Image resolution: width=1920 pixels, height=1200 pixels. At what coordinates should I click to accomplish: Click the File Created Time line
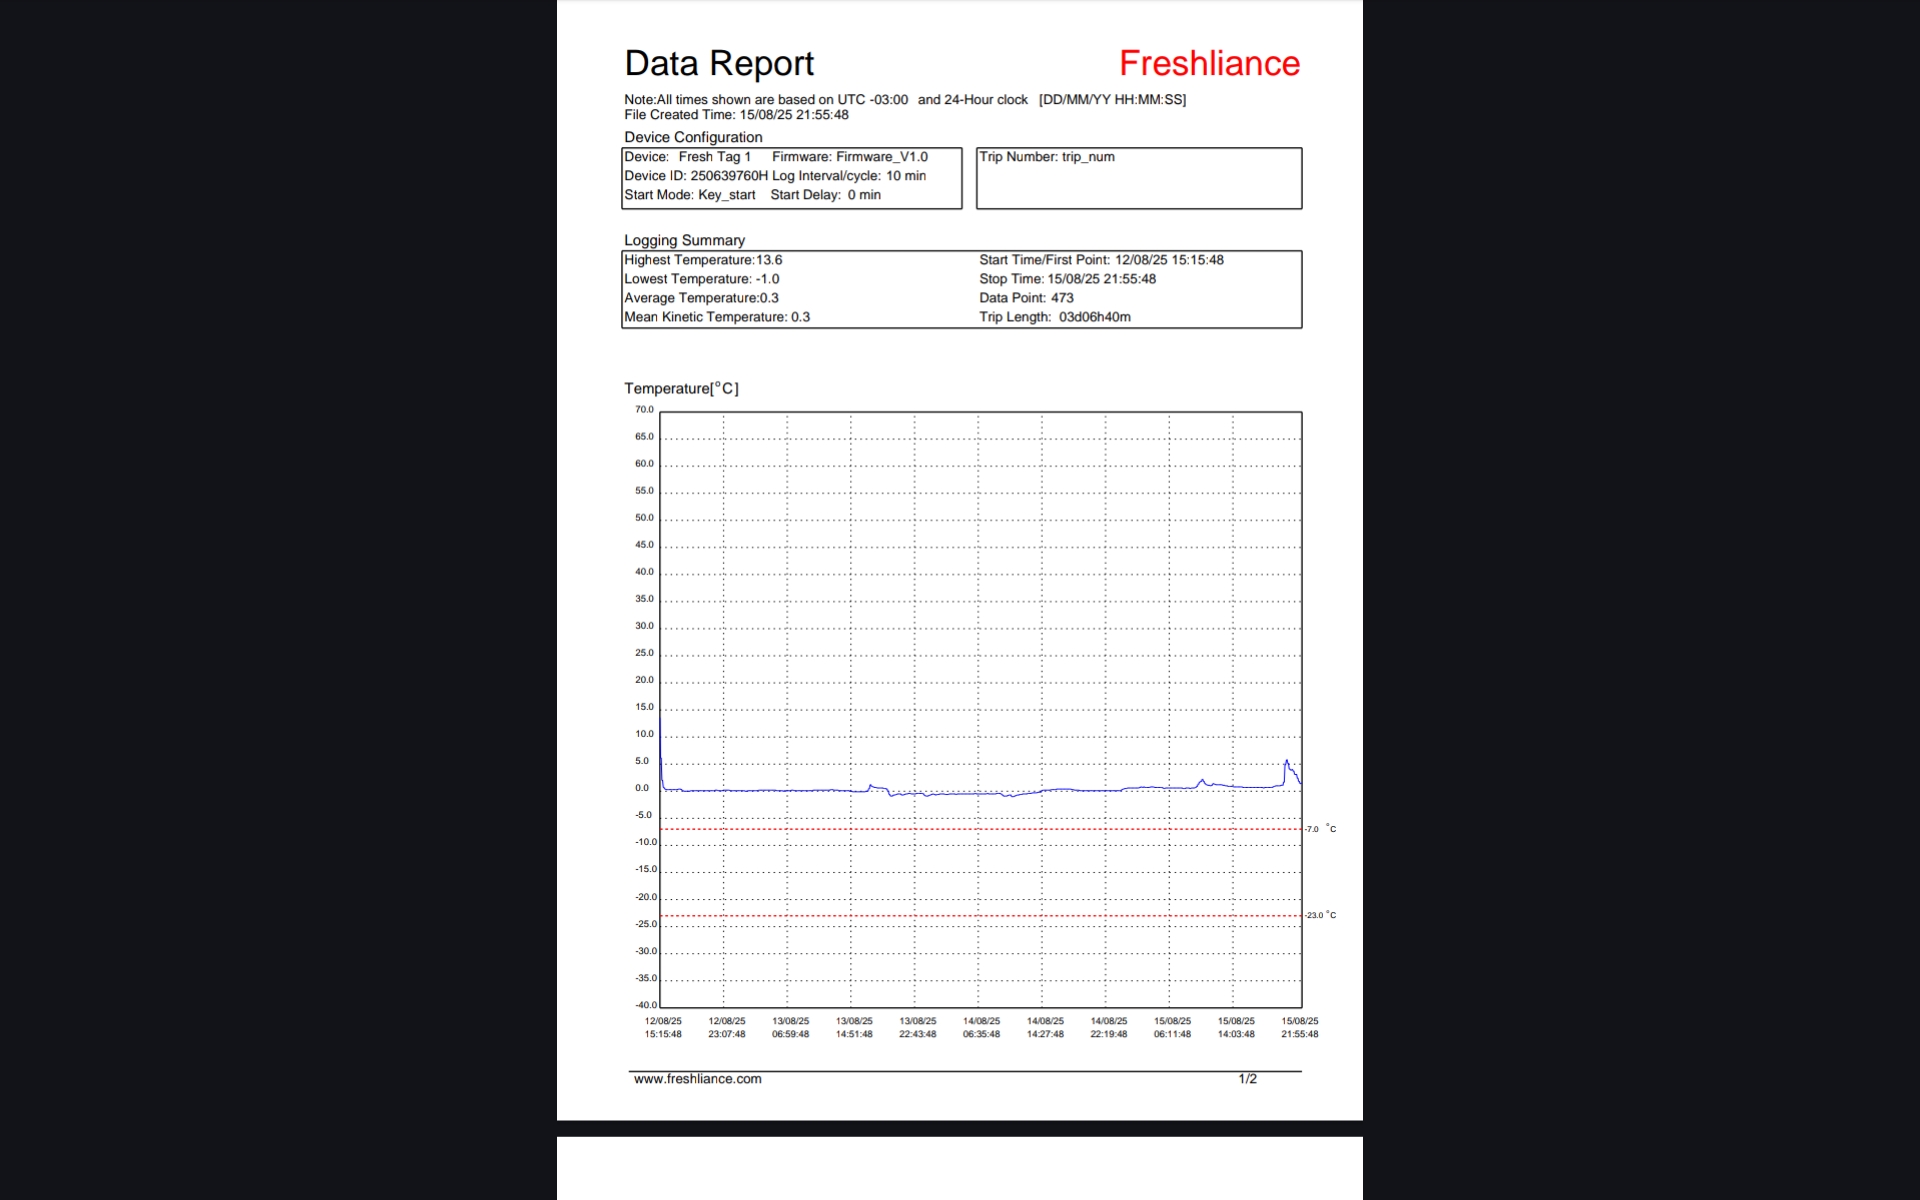coord(736,115)
